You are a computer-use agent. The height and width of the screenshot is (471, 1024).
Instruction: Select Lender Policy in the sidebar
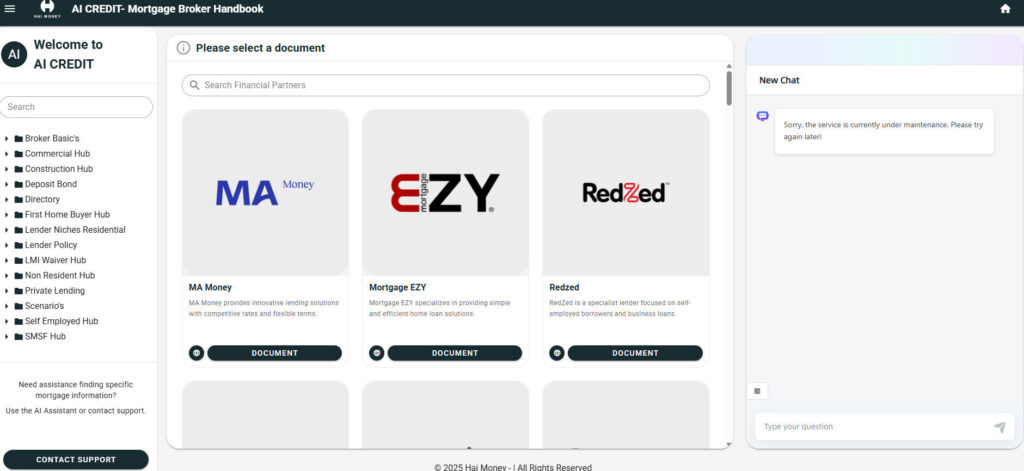(51, 245)
